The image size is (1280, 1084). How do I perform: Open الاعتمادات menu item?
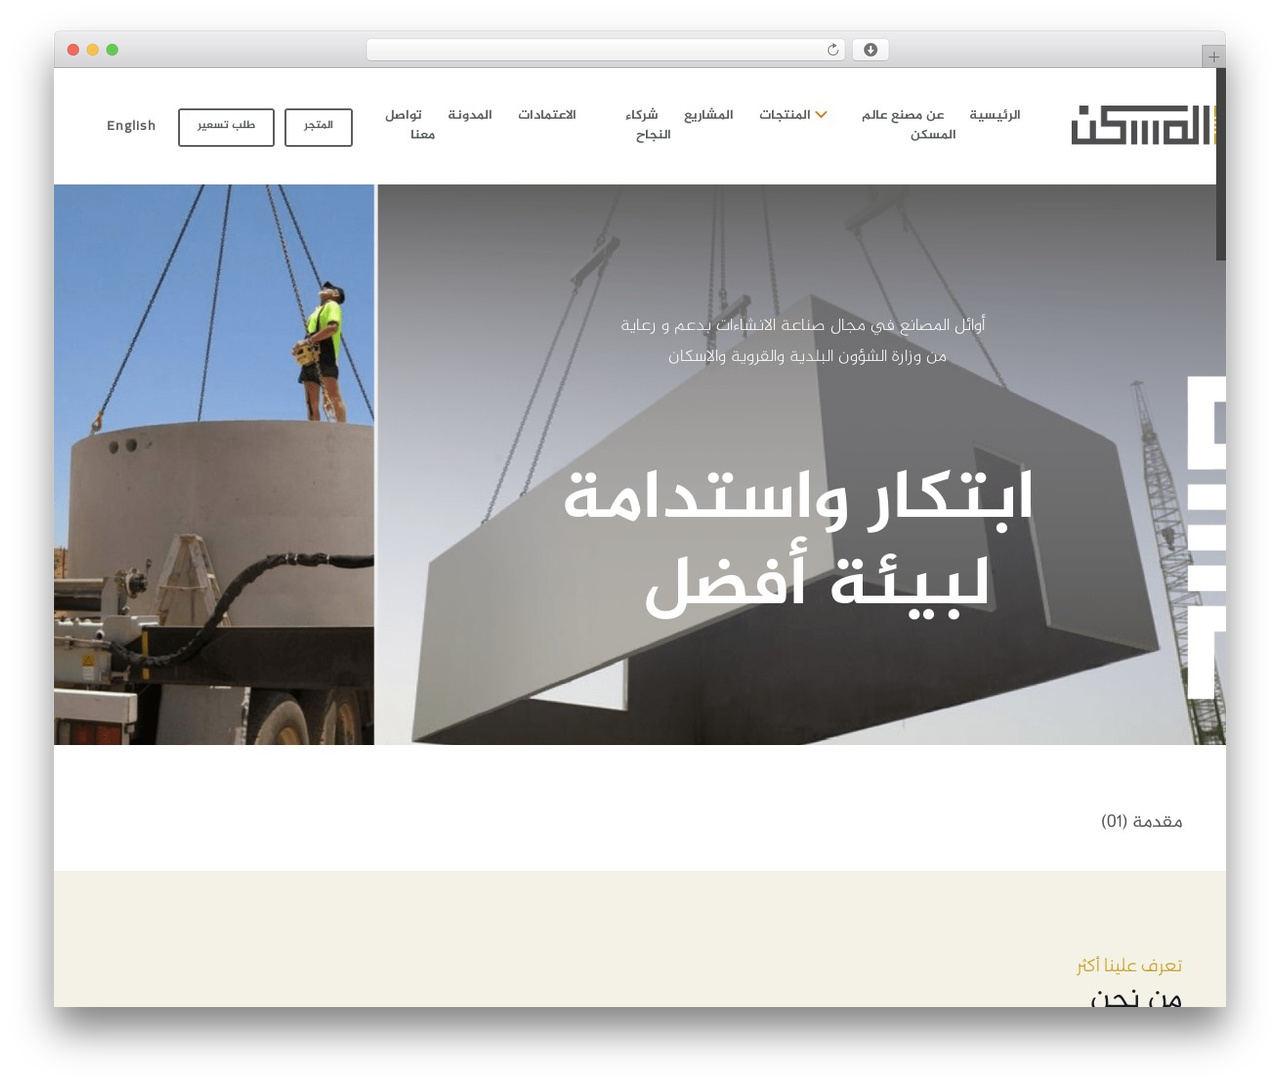(547, 115)
